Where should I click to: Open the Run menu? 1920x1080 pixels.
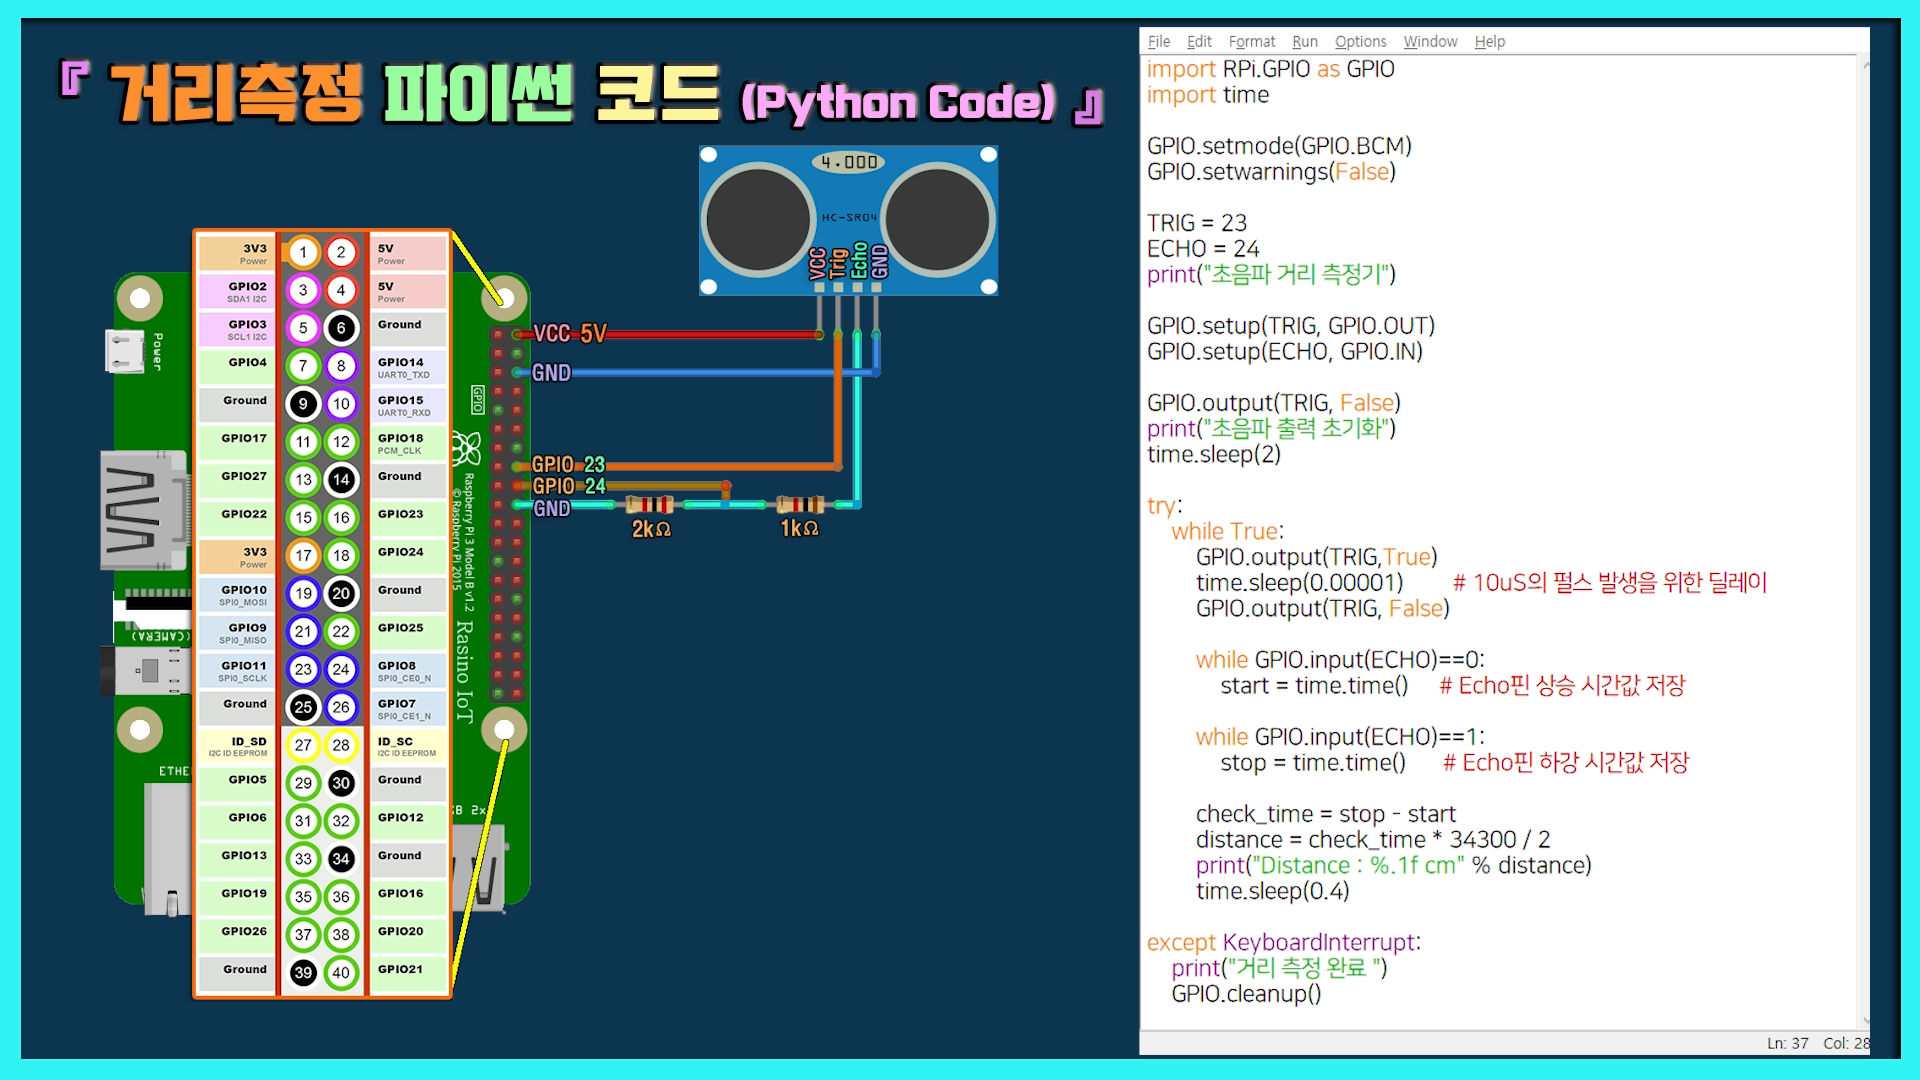coord(1304,41)
